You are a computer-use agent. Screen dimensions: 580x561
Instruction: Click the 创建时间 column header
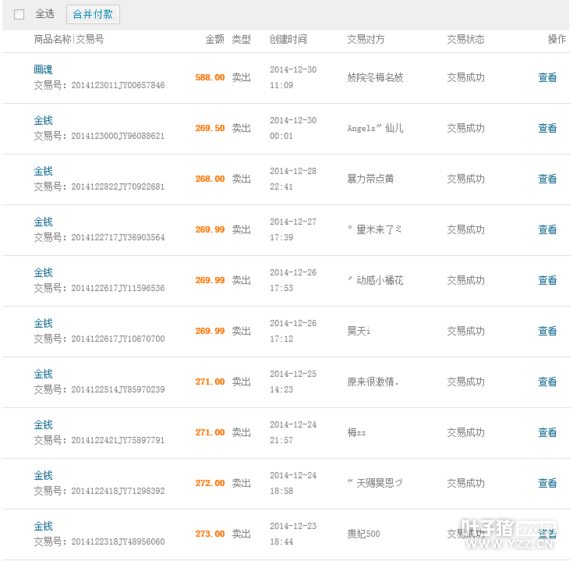288,39
